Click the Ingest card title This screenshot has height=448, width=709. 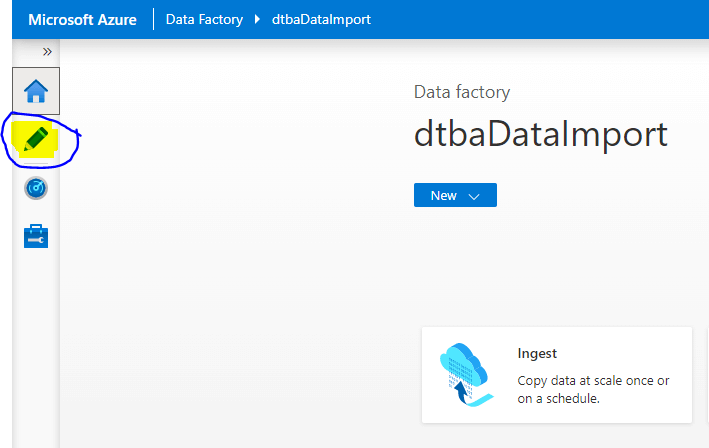pos(537,353)
